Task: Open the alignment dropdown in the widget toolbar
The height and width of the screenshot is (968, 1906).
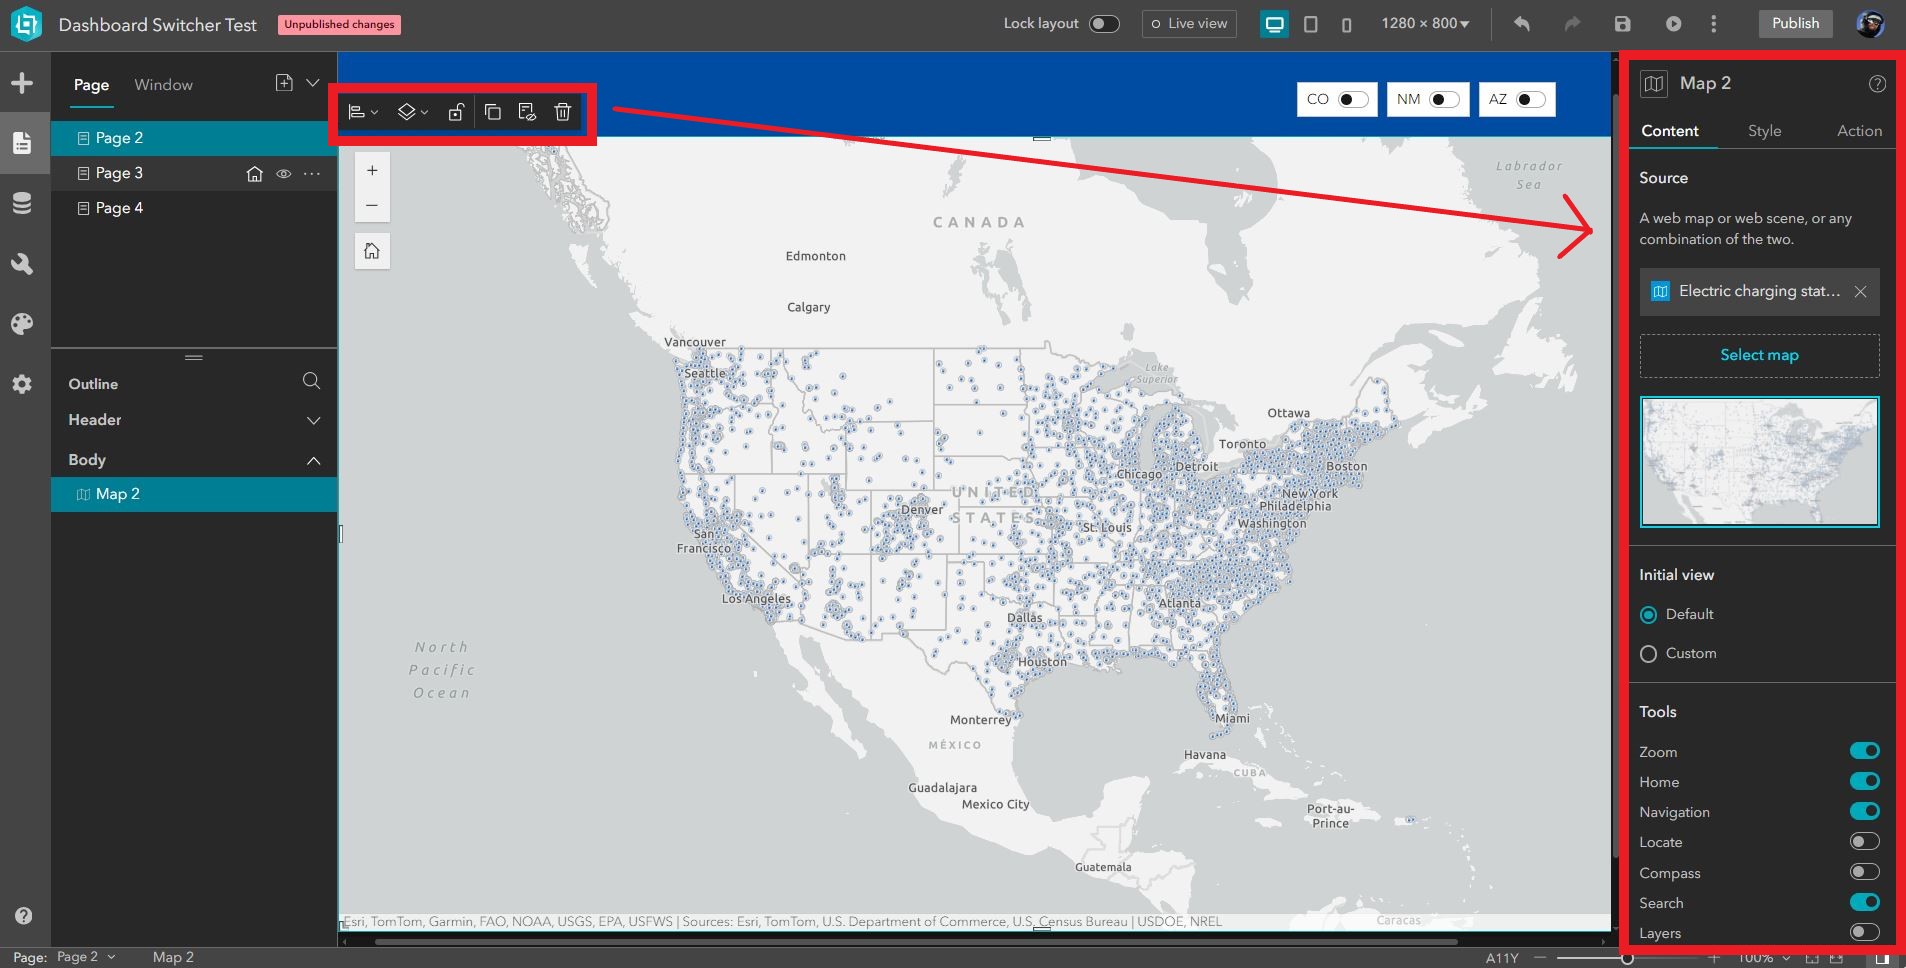Action: 364,112
